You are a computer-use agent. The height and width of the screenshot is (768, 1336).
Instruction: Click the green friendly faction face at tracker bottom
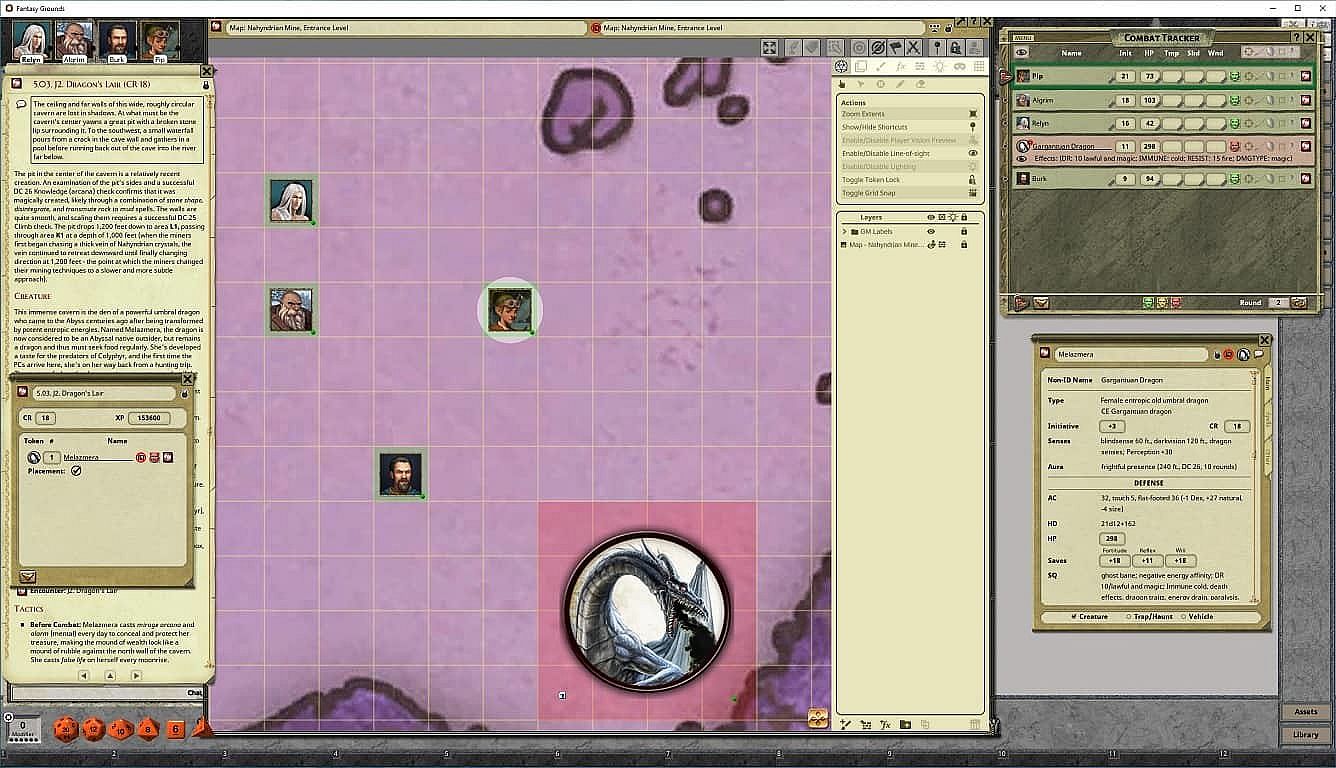tap(1147, 302)
